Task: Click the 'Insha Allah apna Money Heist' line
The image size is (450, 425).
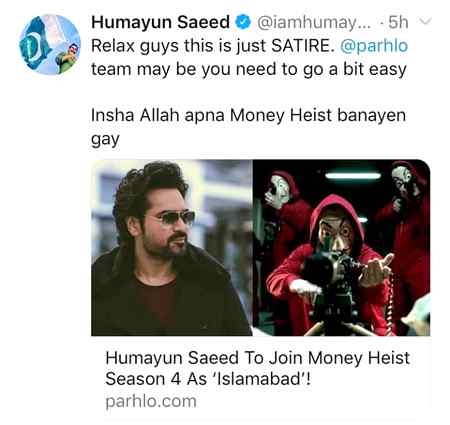Action: [x=249, y=116]
